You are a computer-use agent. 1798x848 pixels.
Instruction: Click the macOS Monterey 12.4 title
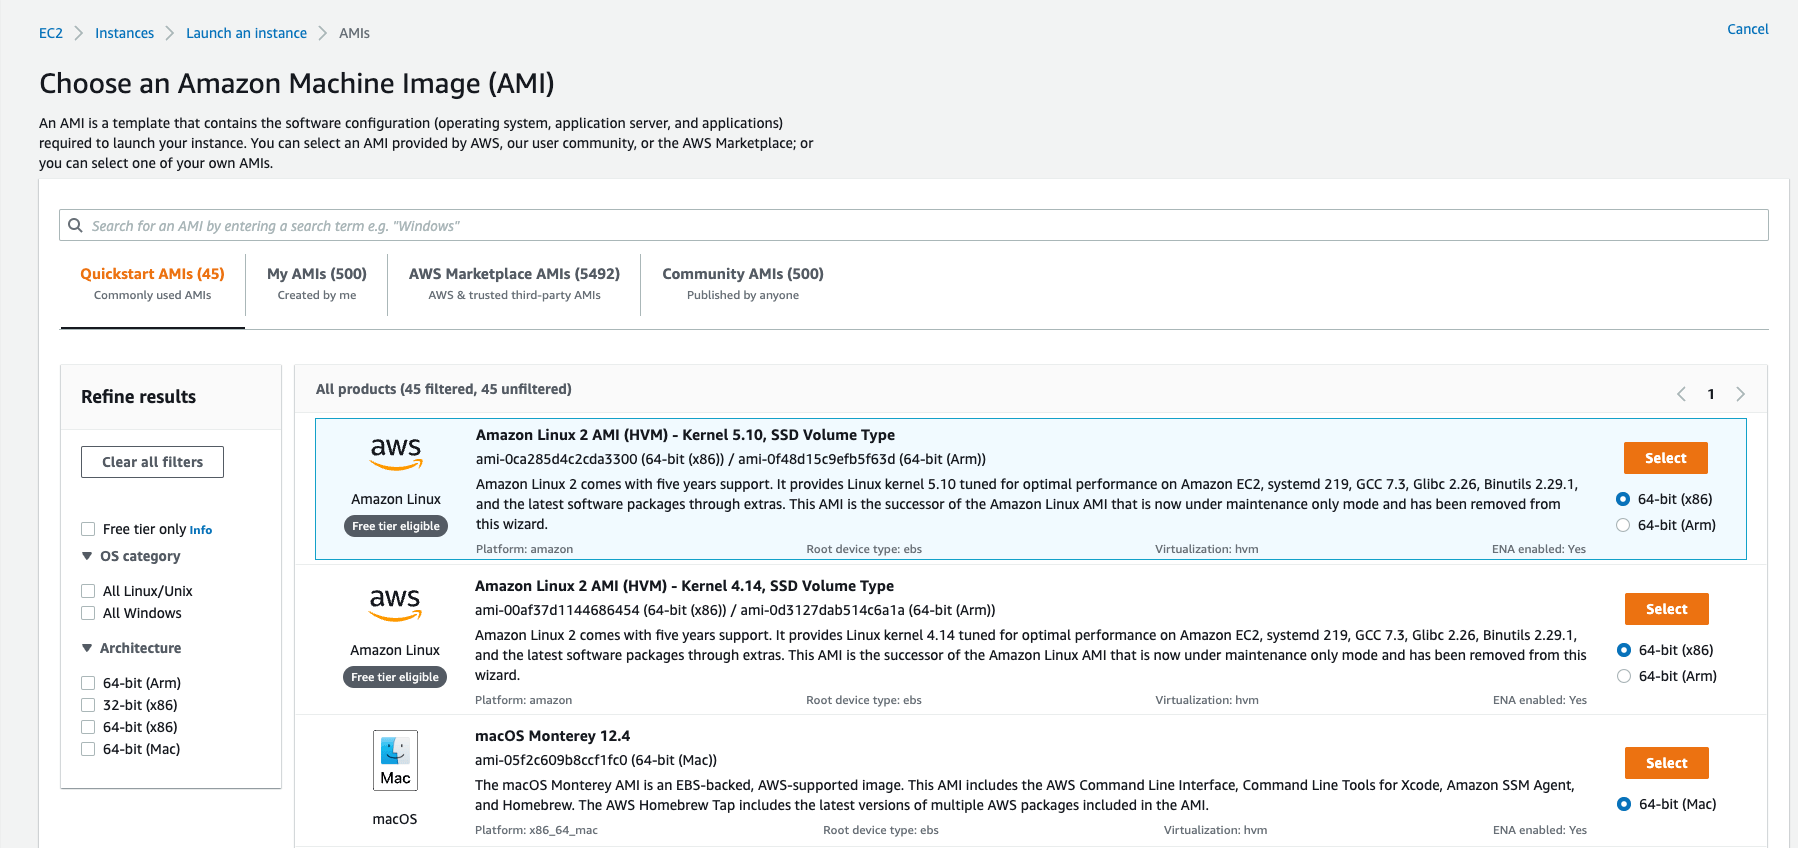point(552,736)
